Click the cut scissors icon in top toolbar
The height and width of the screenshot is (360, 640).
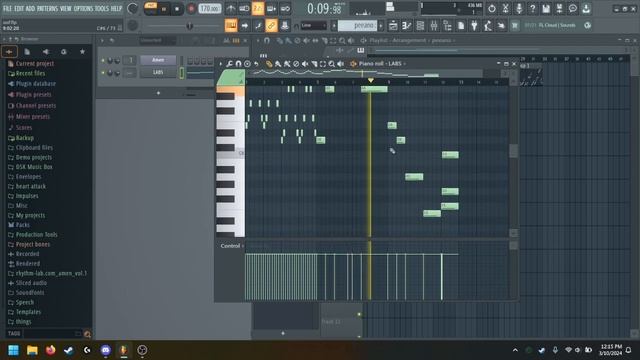point(505,8)
